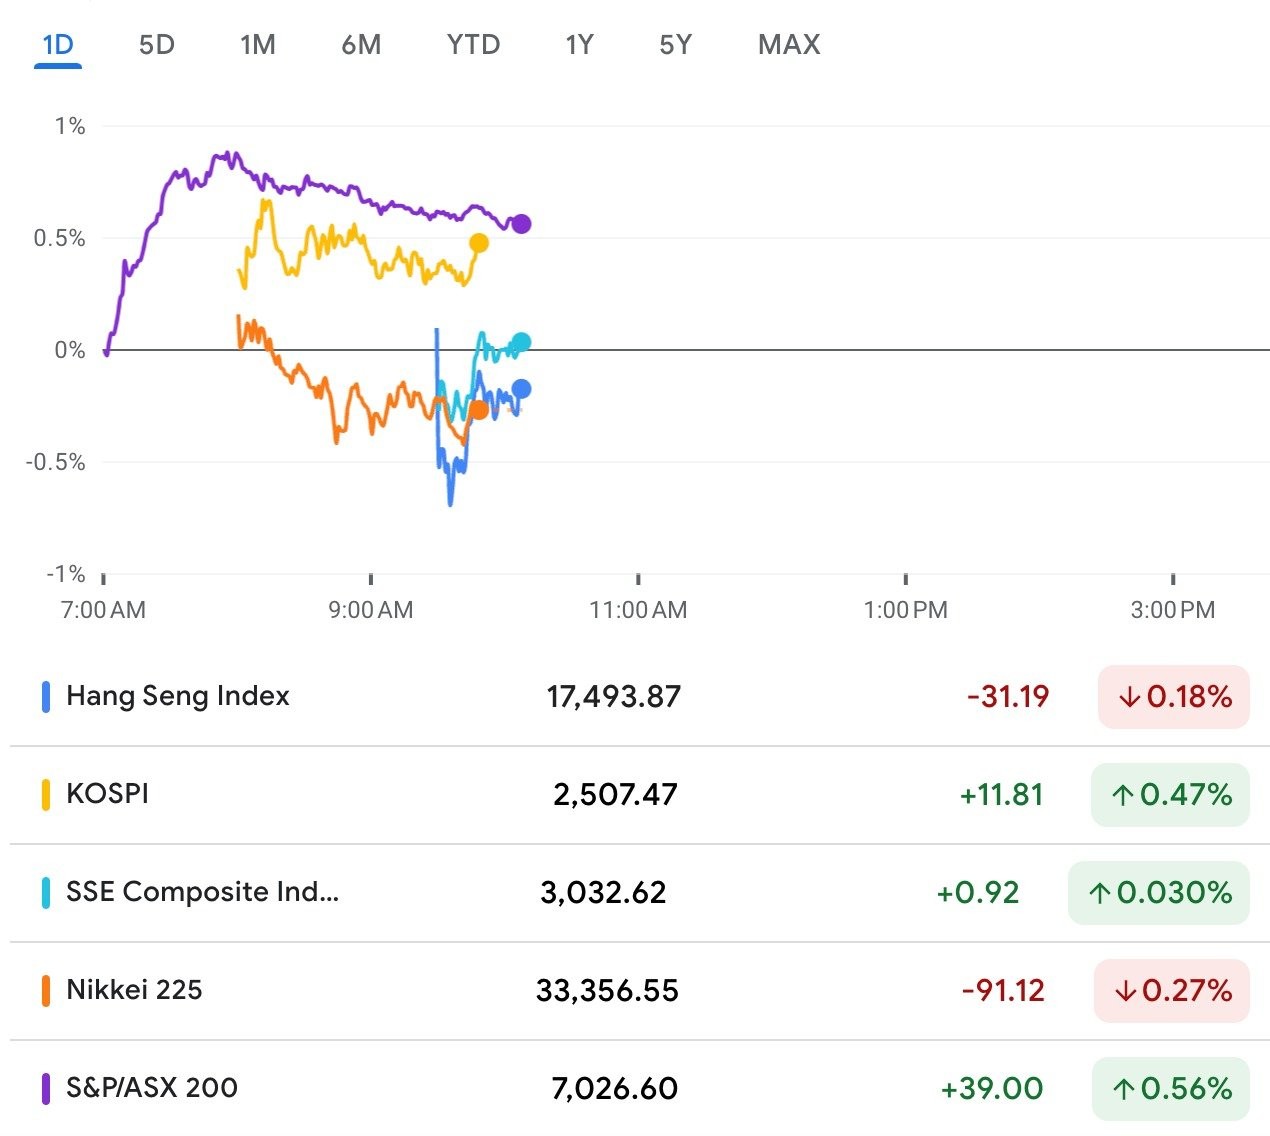Click the S&P/ASX 200 change +39.00

[x=991, y=1088]
